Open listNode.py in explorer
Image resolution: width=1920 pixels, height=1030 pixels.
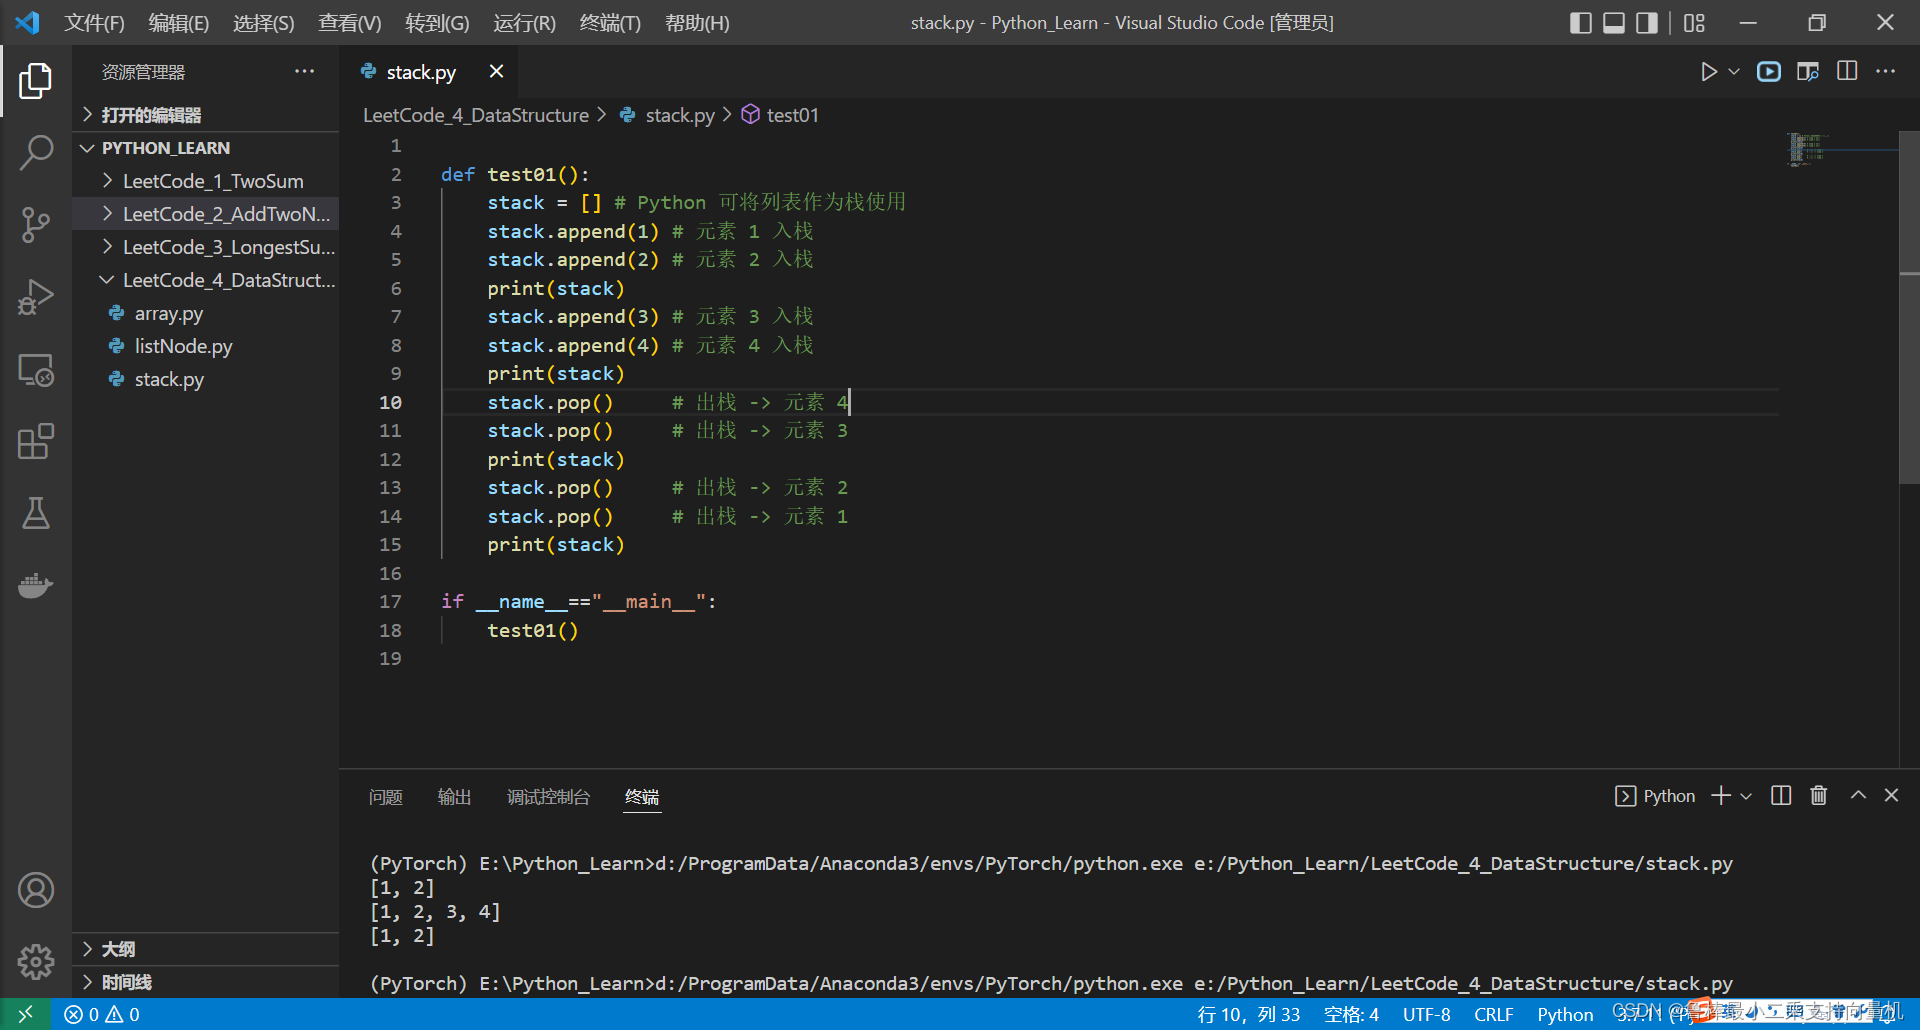click(206, 346)
